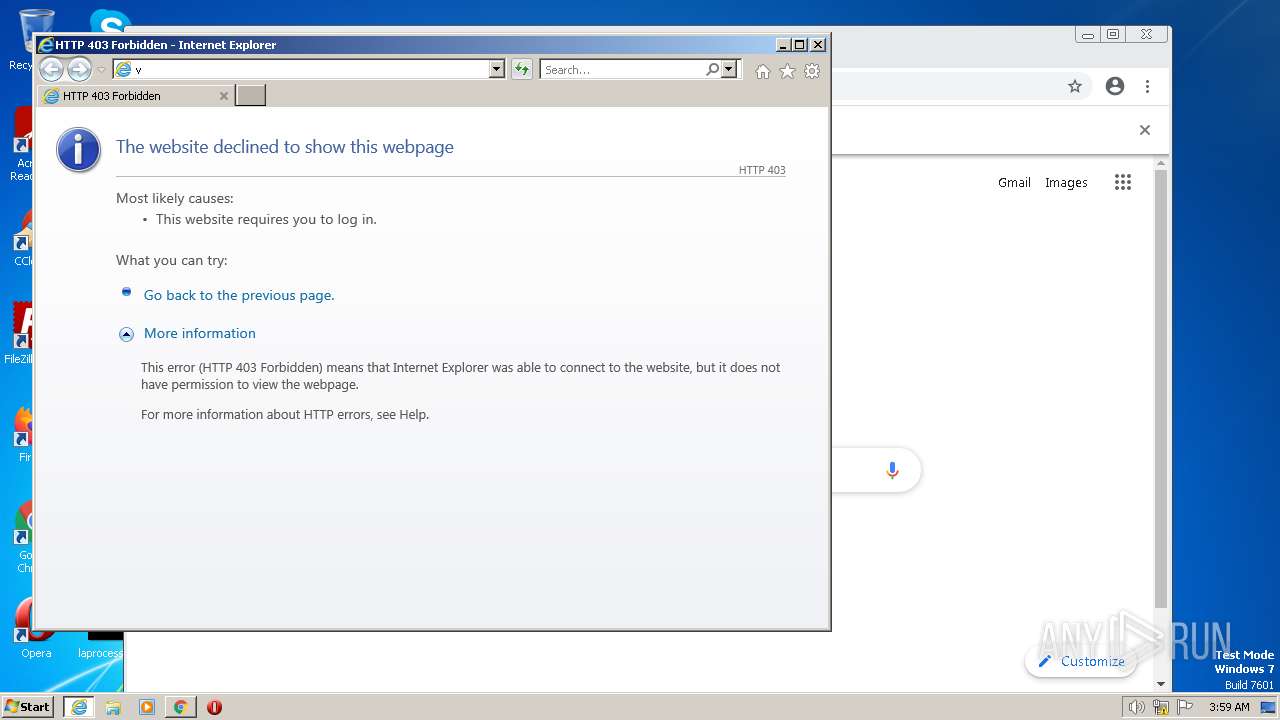This screenshot has height=720, width=1280.
Task: Click the Google voice search microphone
Action: click(892, 470)
